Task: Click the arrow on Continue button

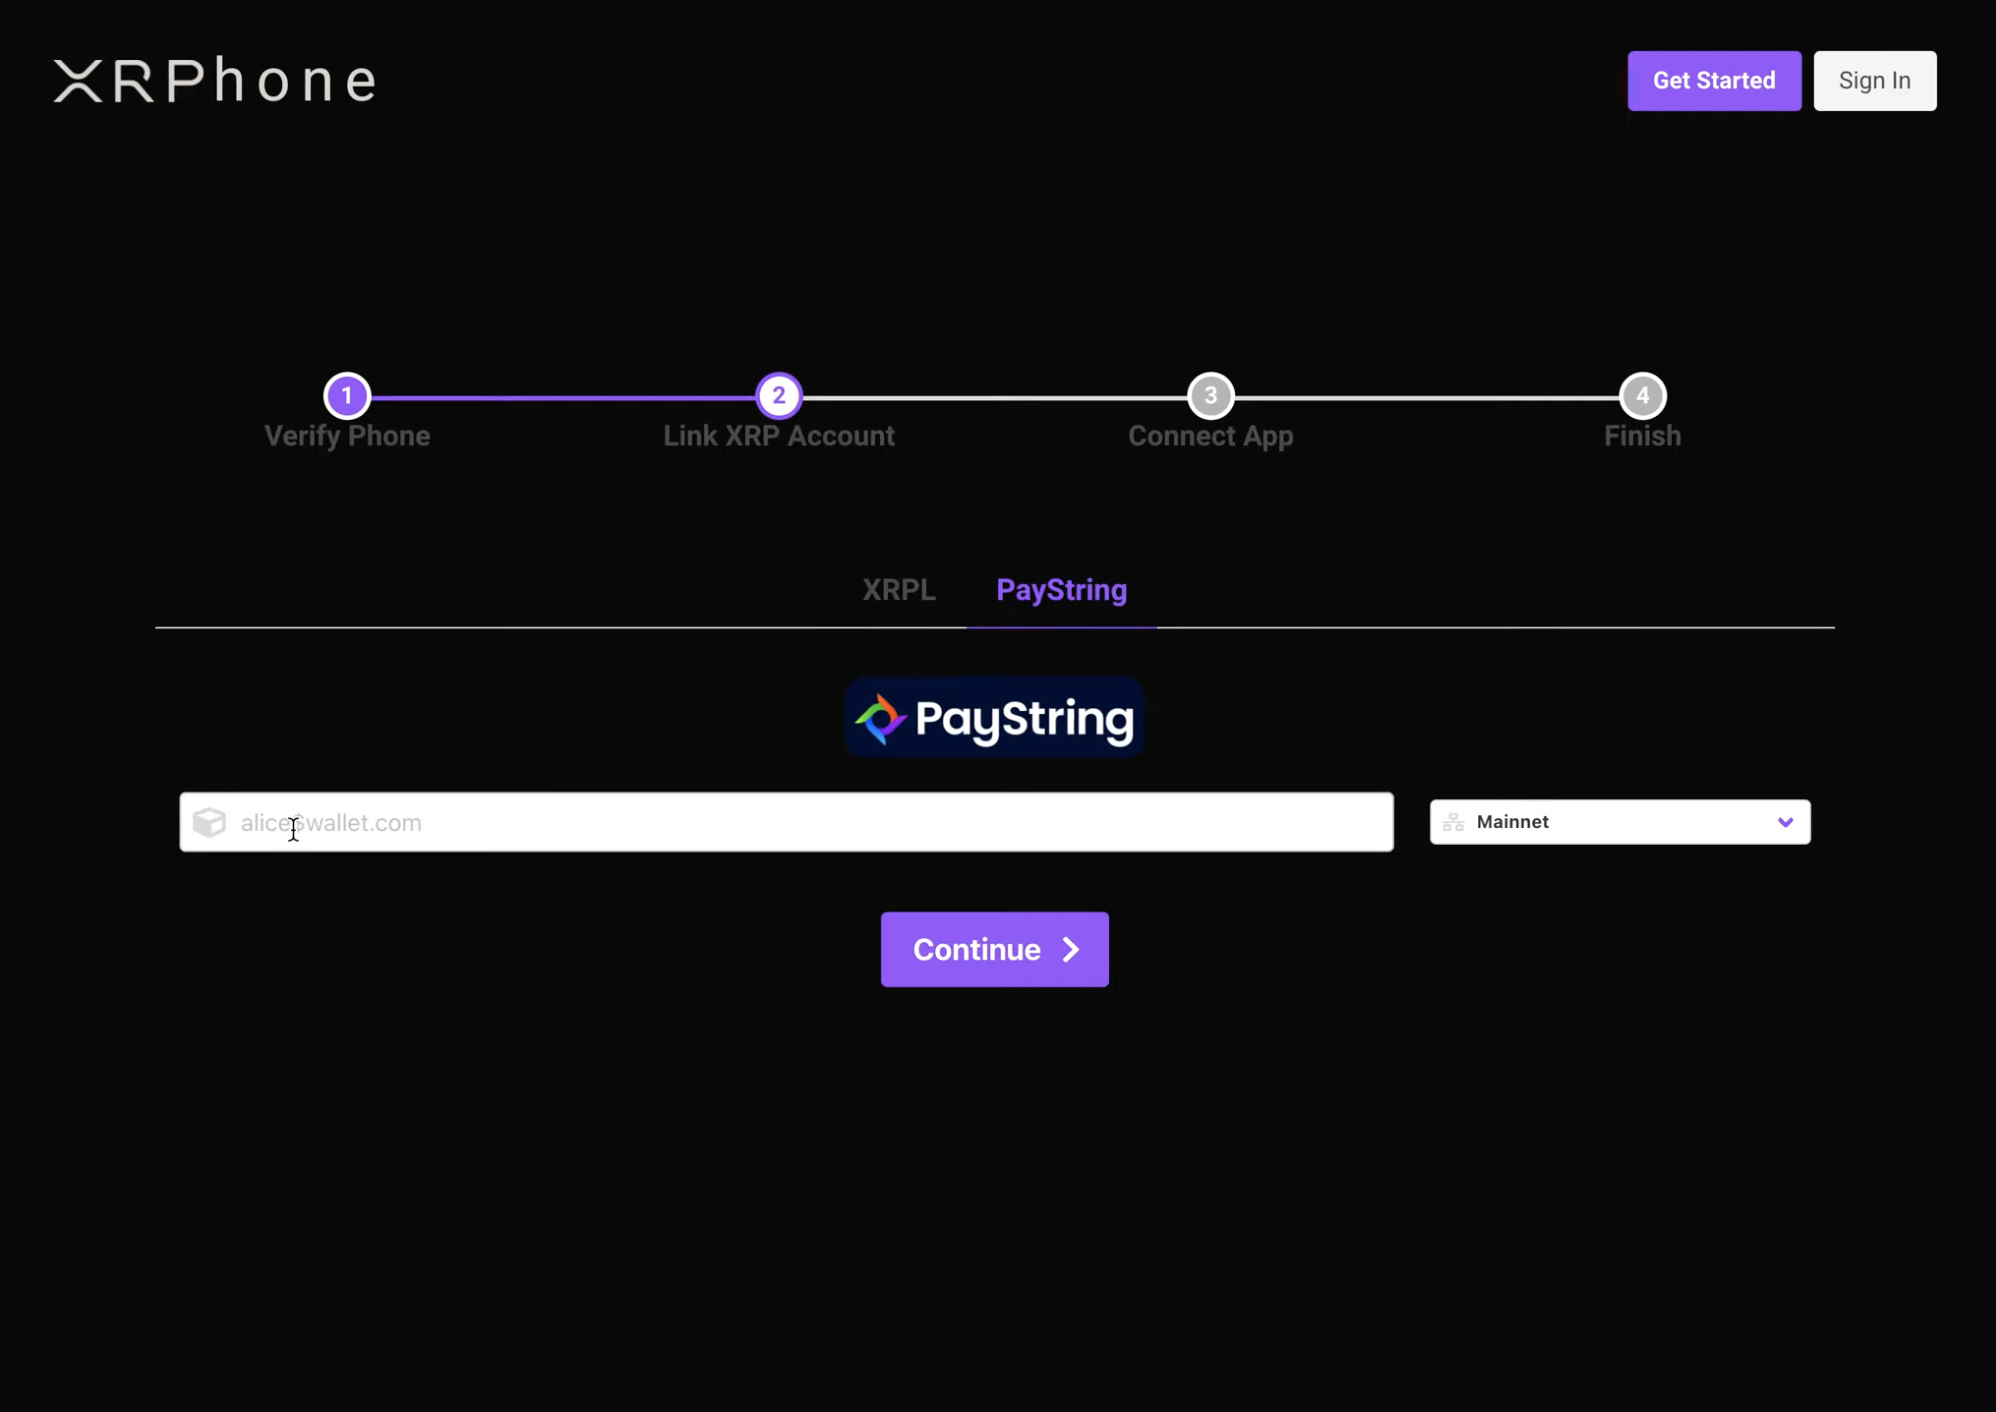Action: [1071, 949]
